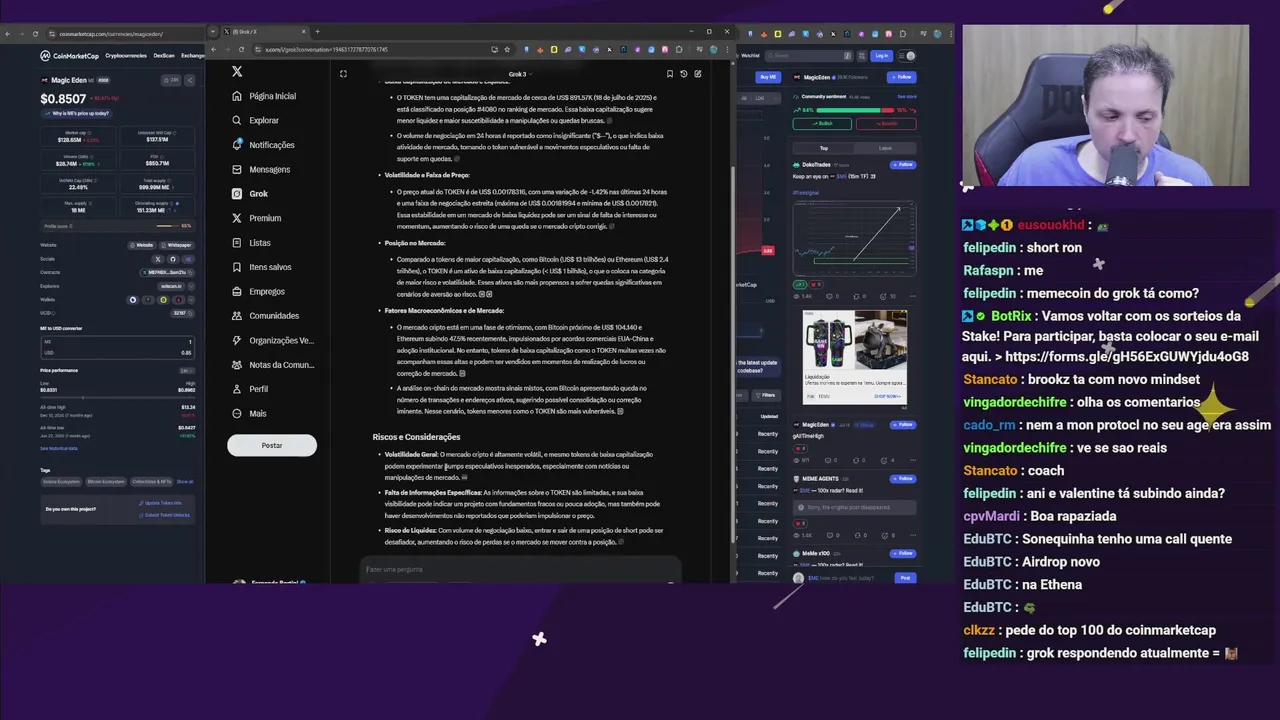Open DexScan menu on CoinMarketCap
Screen dimensions: 1280x720
tap(164, 56)
